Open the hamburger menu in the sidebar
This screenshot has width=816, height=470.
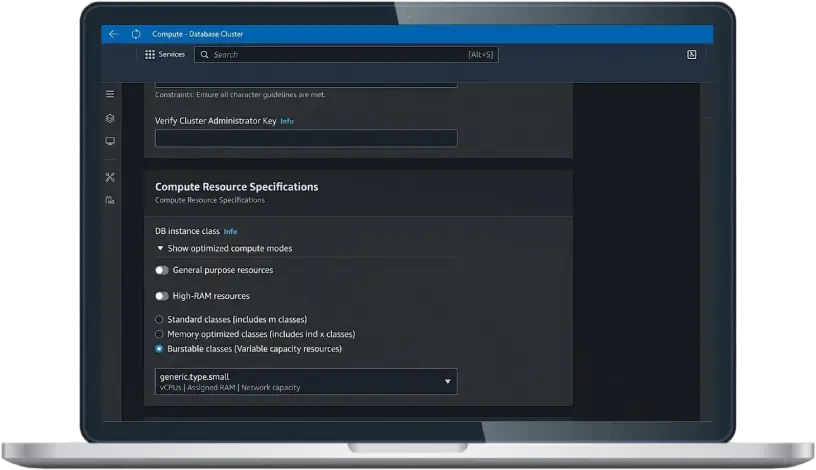(x=110, y=94)
